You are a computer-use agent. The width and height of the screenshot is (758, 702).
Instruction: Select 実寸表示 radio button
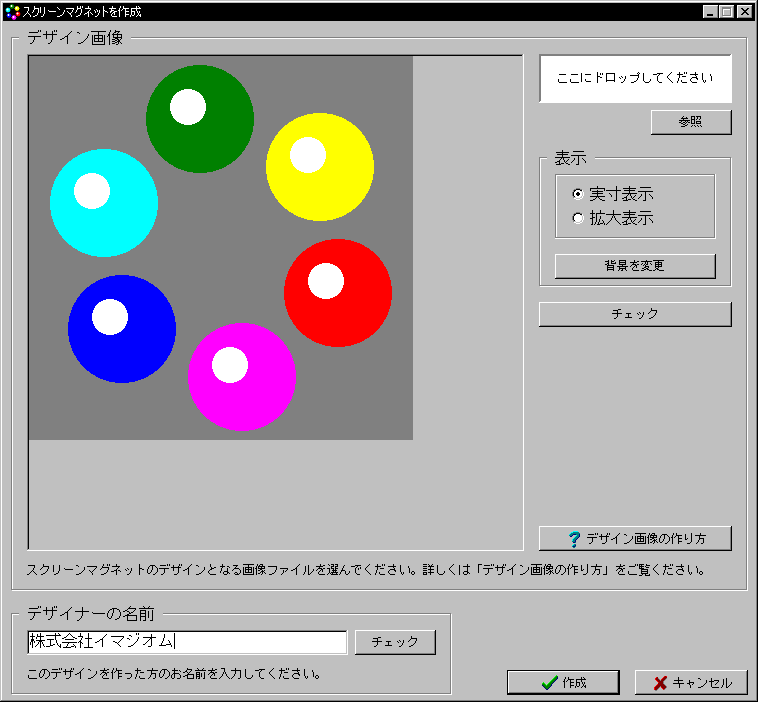(x=577, y=194)
